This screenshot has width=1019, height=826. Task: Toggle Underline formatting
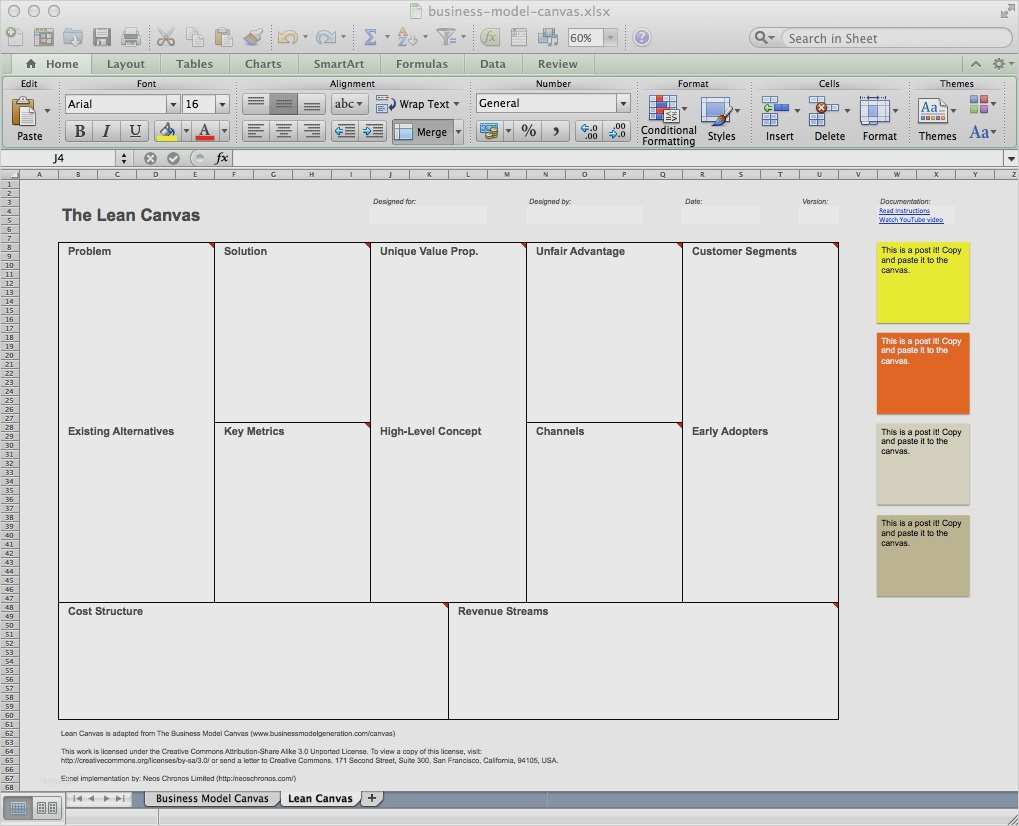pos(135,131)
